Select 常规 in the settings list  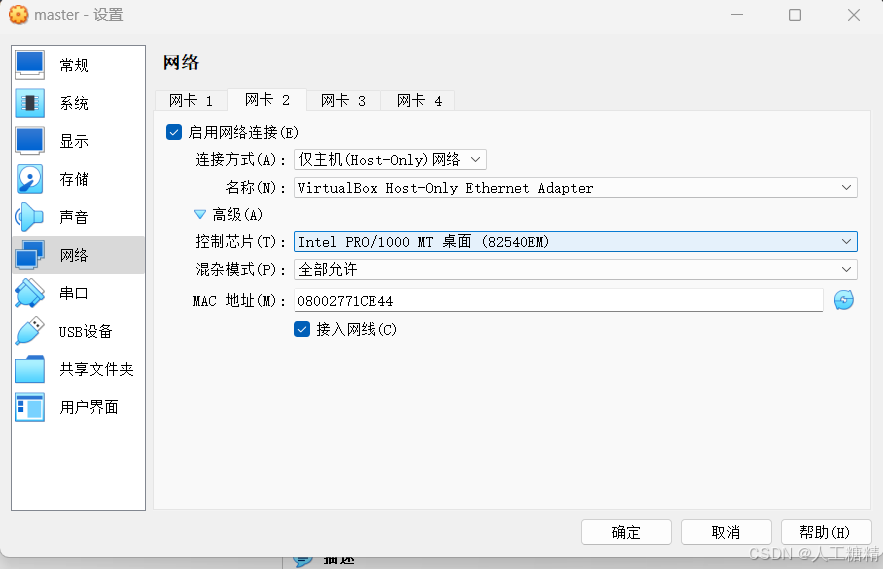pyautogui.click(x=78, y=65)
